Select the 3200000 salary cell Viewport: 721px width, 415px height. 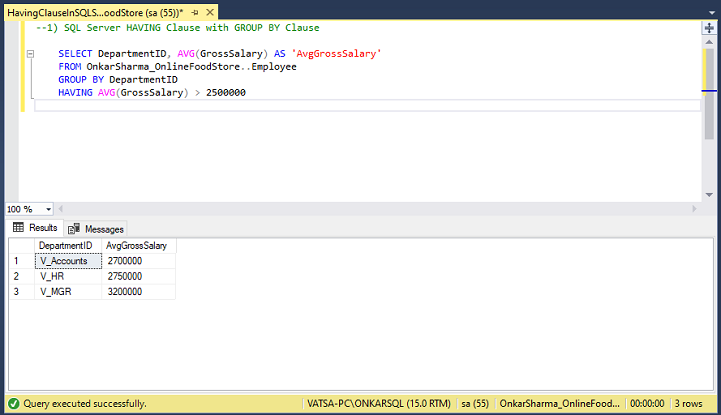[138, 292]
